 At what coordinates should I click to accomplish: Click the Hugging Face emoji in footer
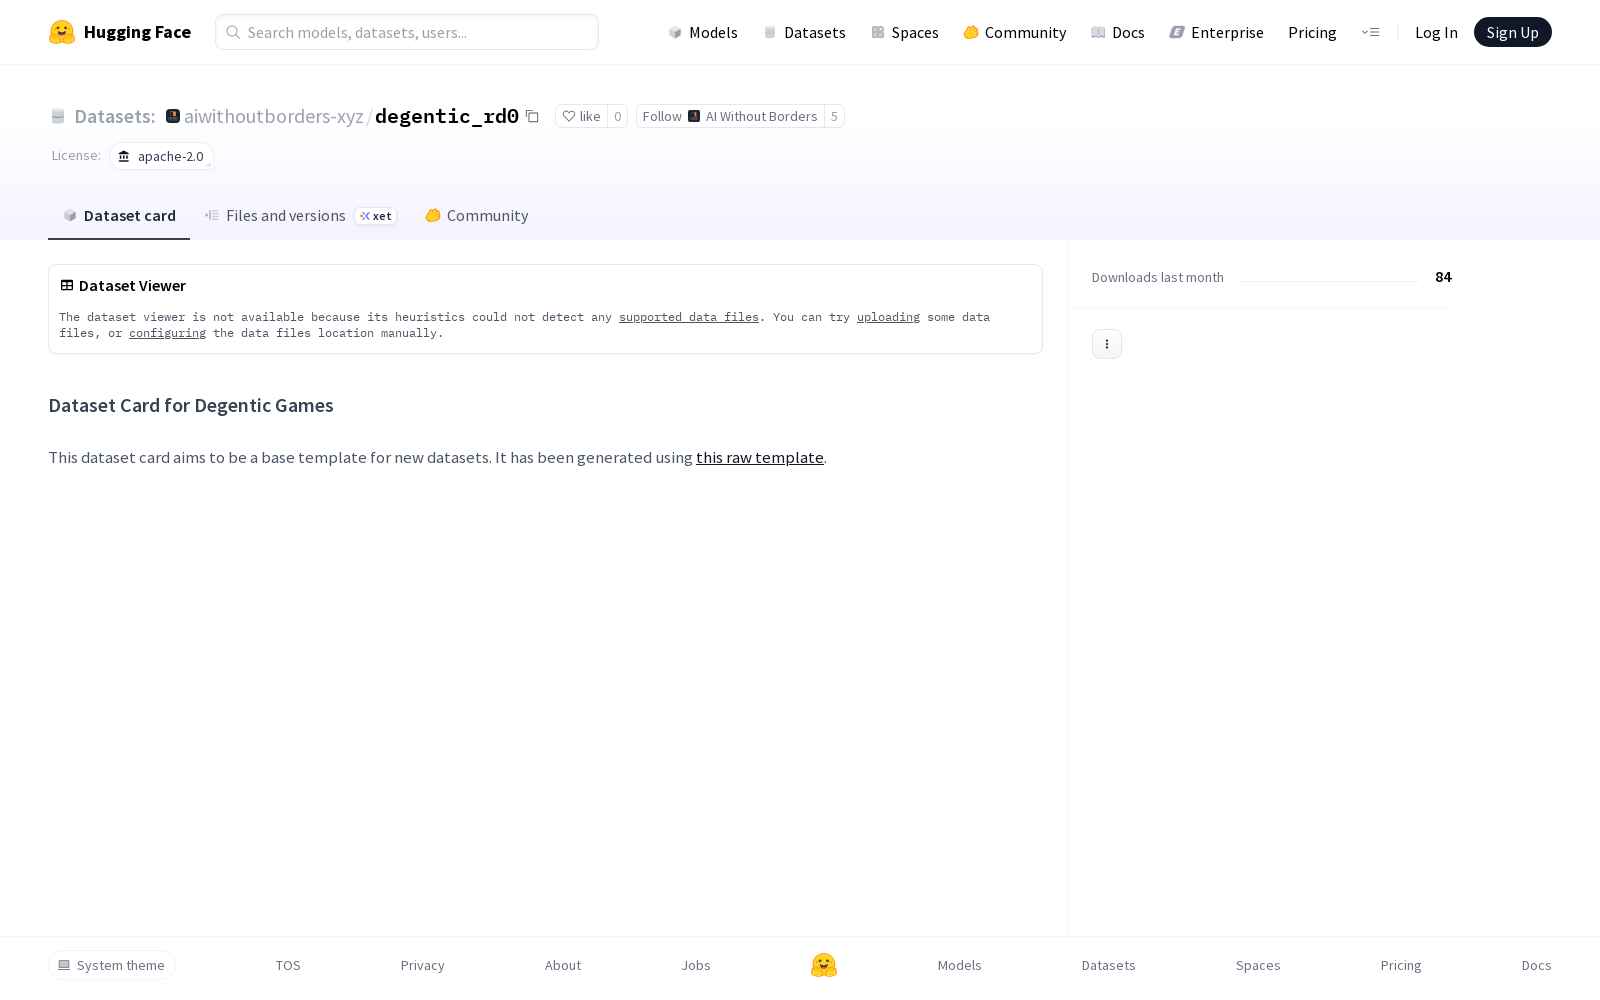[x=824, y=965]
